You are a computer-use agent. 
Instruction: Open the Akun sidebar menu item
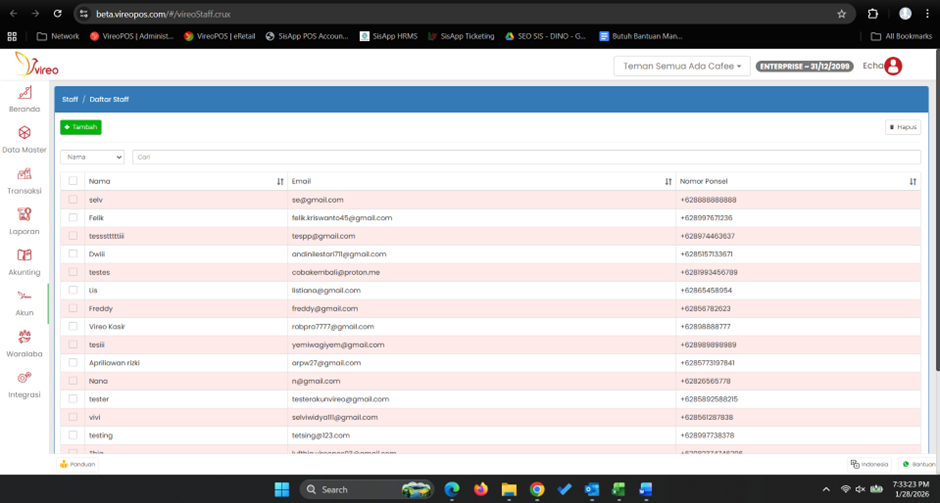pos(24,298)
